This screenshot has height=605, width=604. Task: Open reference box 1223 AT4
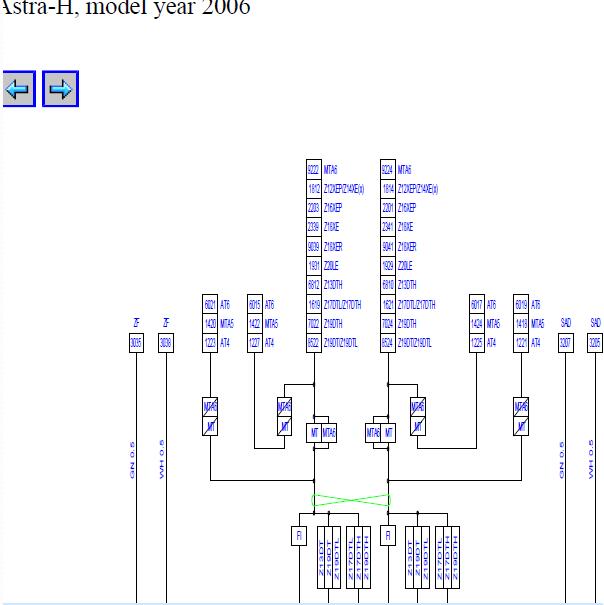(x=210, y=343)
